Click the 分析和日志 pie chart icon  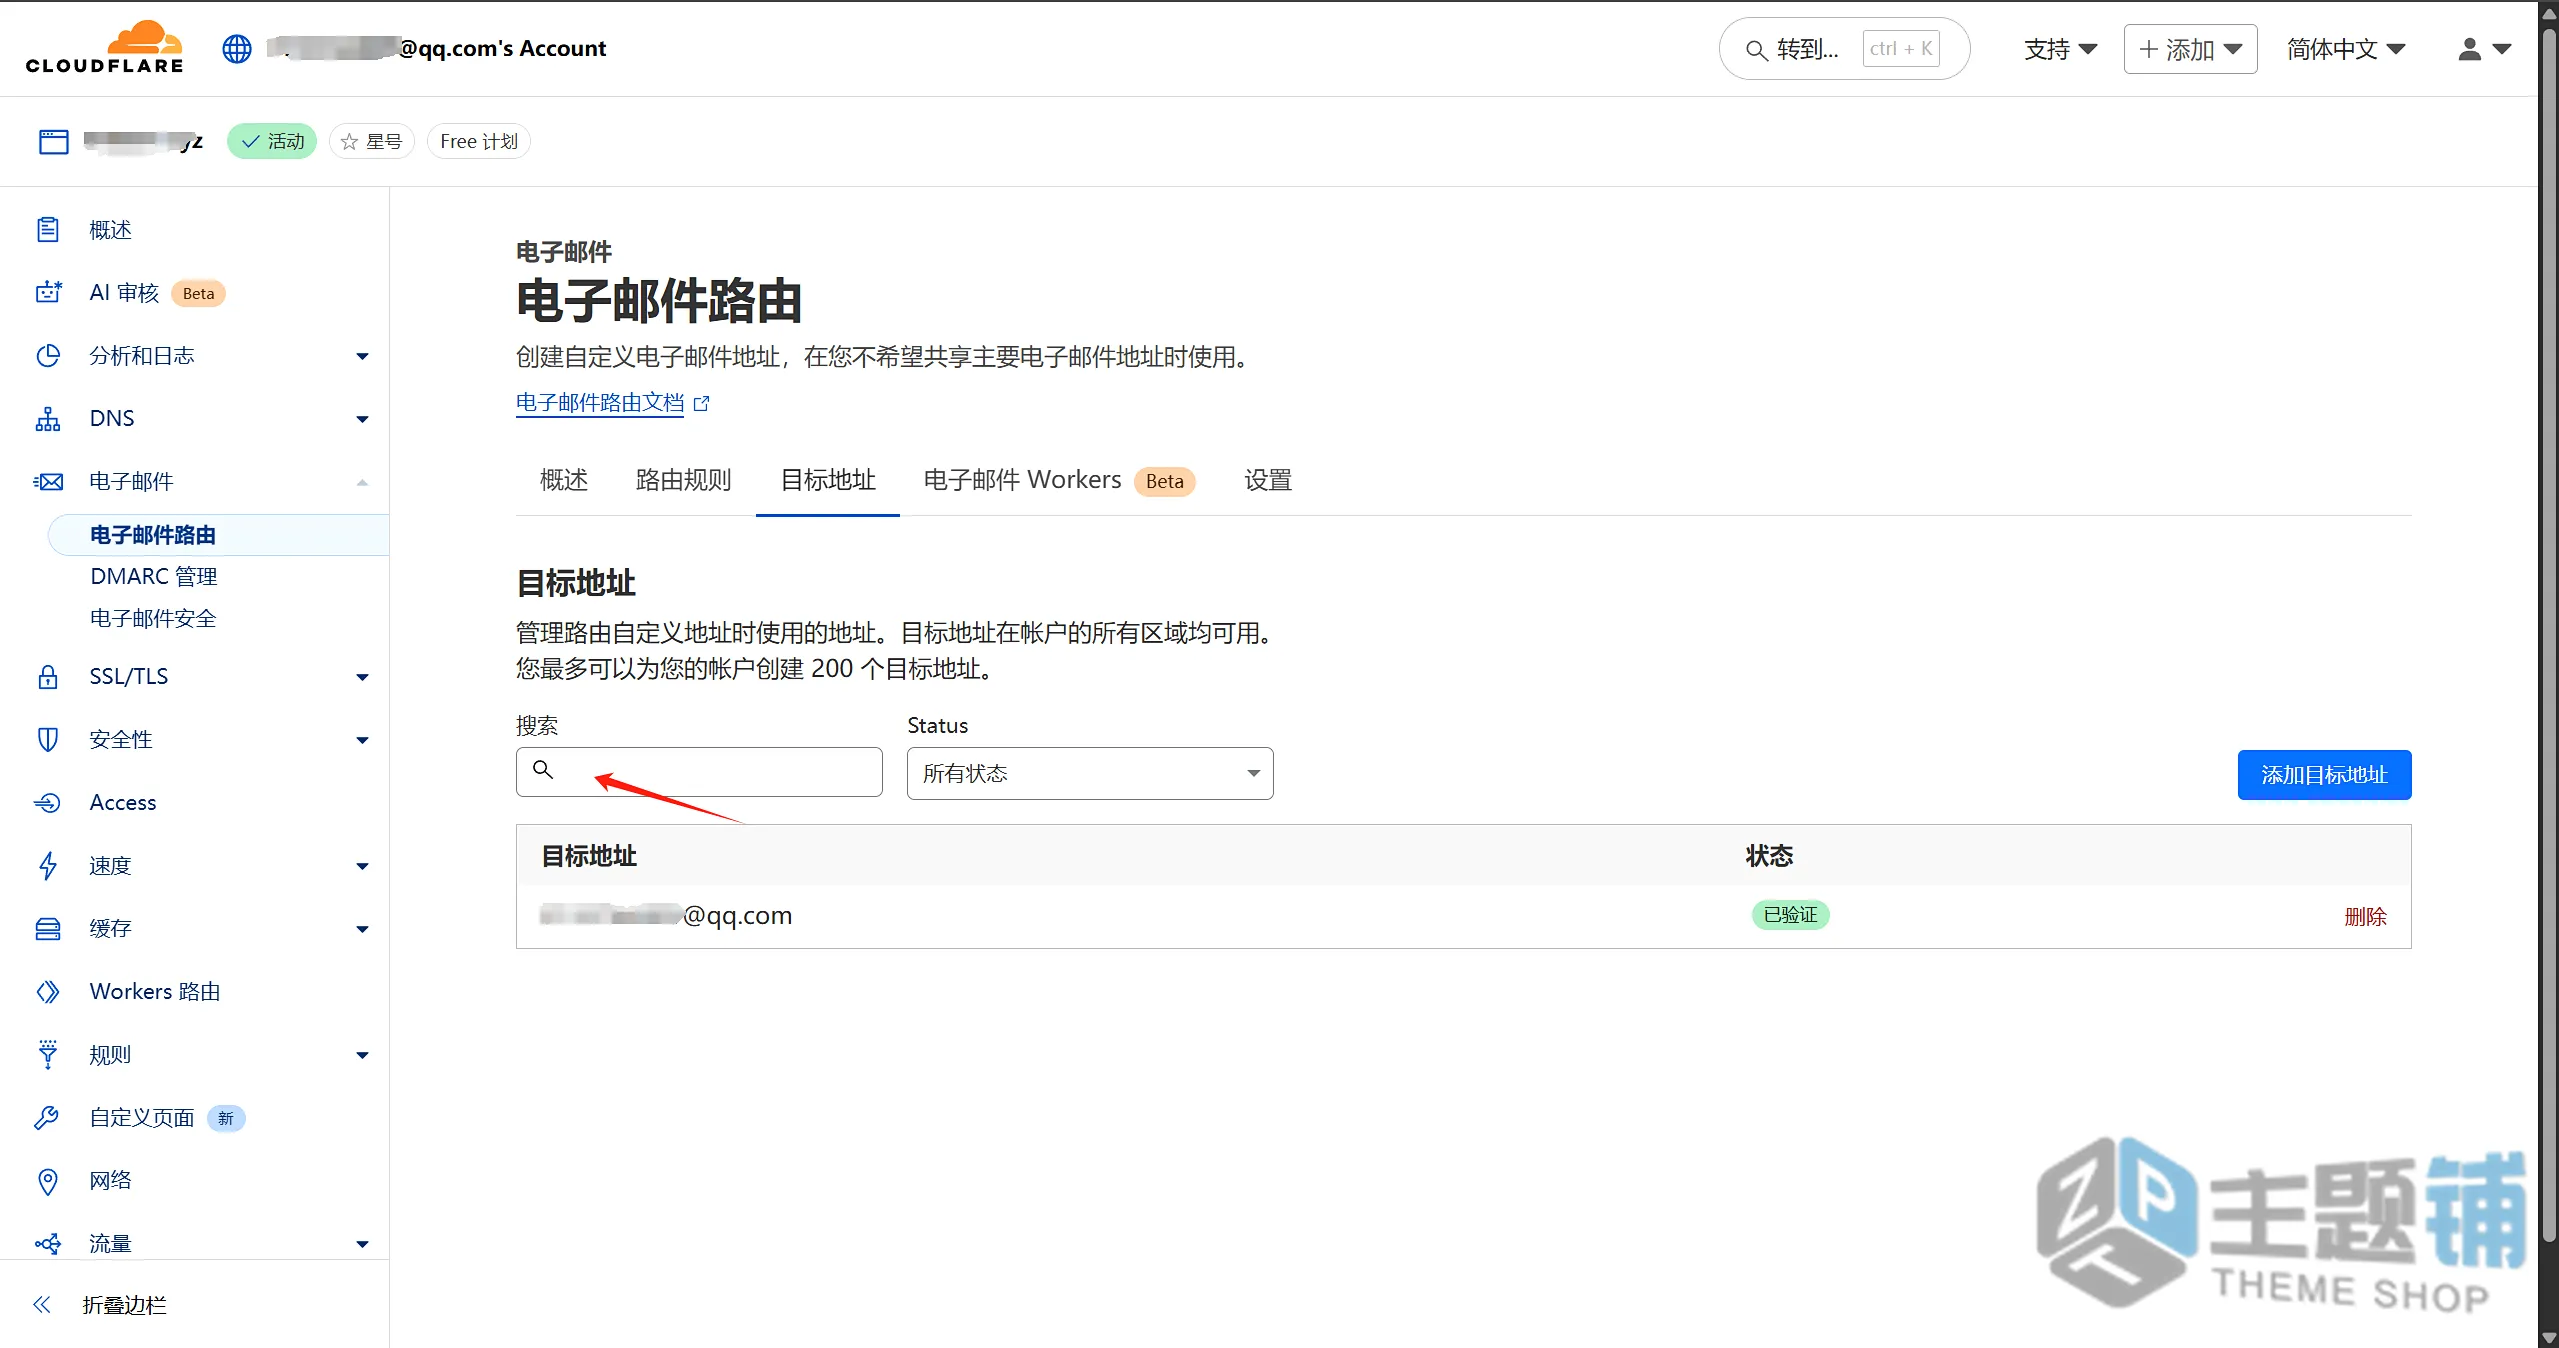coord(48,356)
